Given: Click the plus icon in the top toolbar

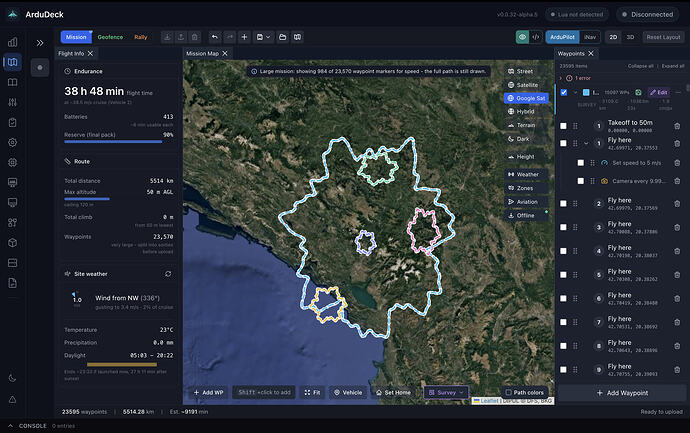Looking at the screenshot, I should click(244, 37).
